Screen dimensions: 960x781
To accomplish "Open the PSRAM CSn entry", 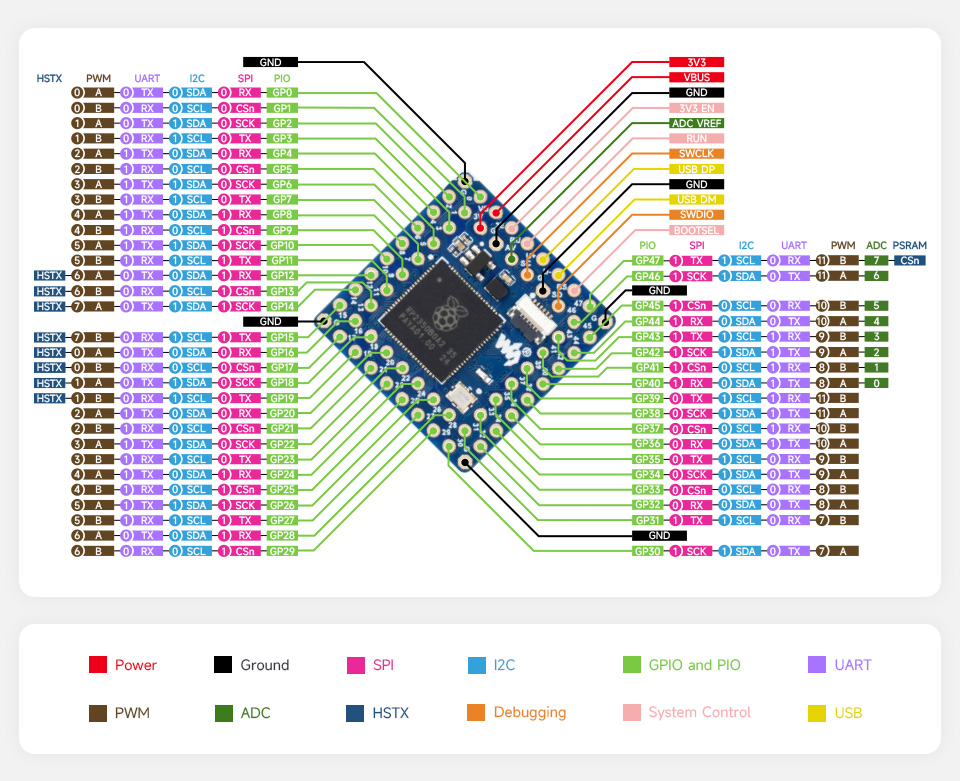I will (x=910, y=260).
